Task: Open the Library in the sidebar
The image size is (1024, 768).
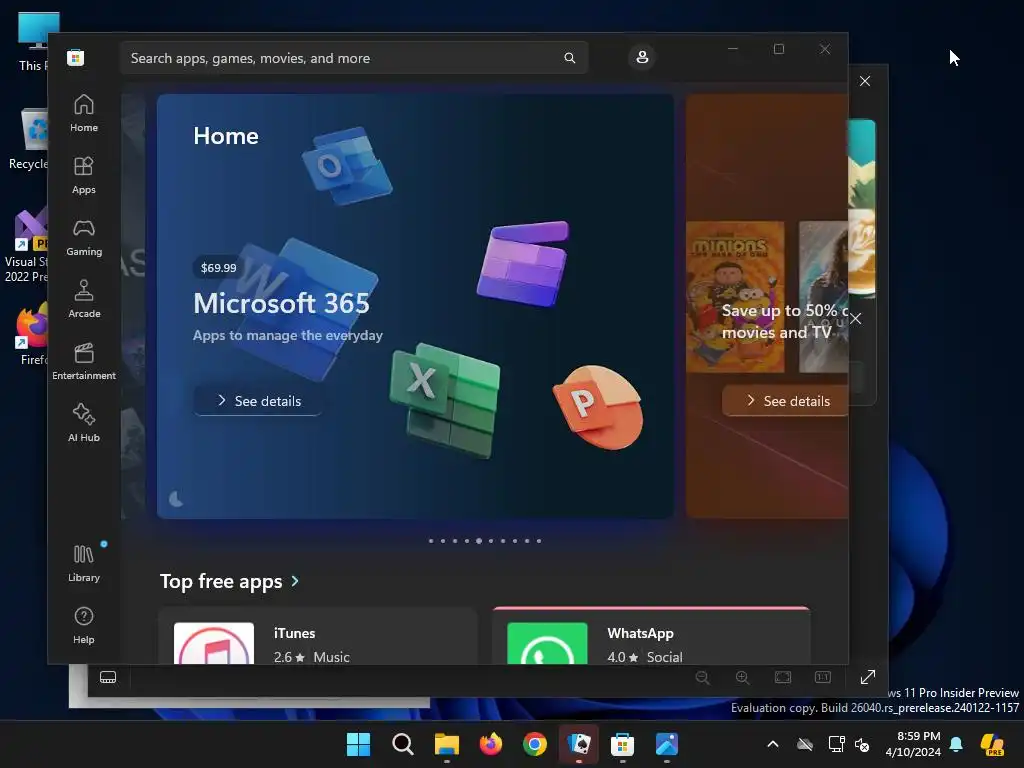Action: tap(84, 563)
